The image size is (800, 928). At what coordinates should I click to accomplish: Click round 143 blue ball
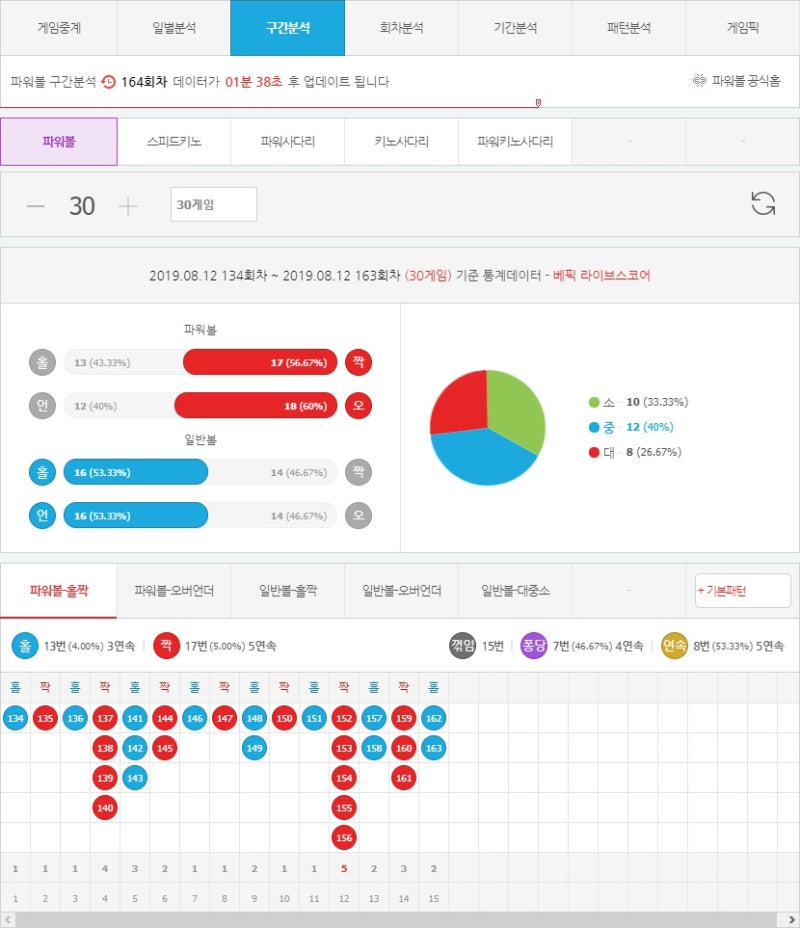click(135, 778)
